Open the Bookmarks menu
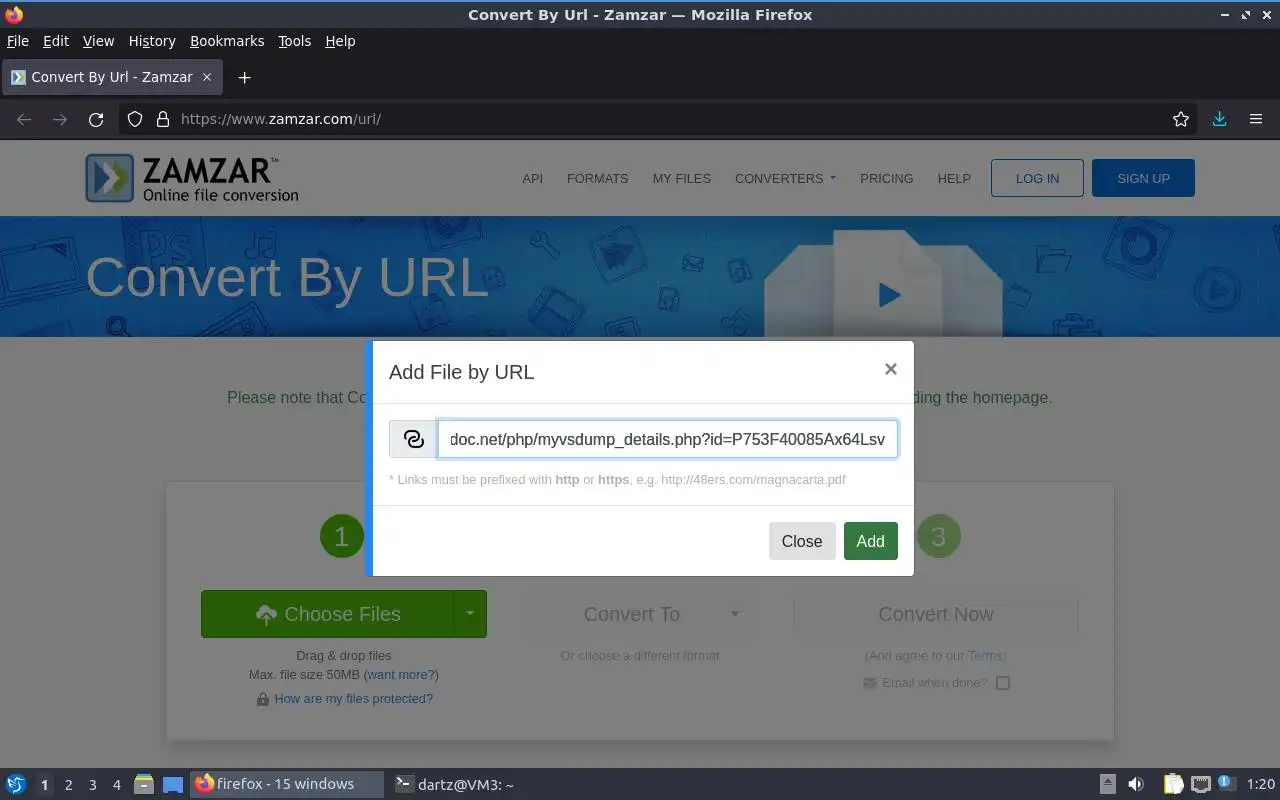Screen dimensions: 1280x800 [227, 41]
